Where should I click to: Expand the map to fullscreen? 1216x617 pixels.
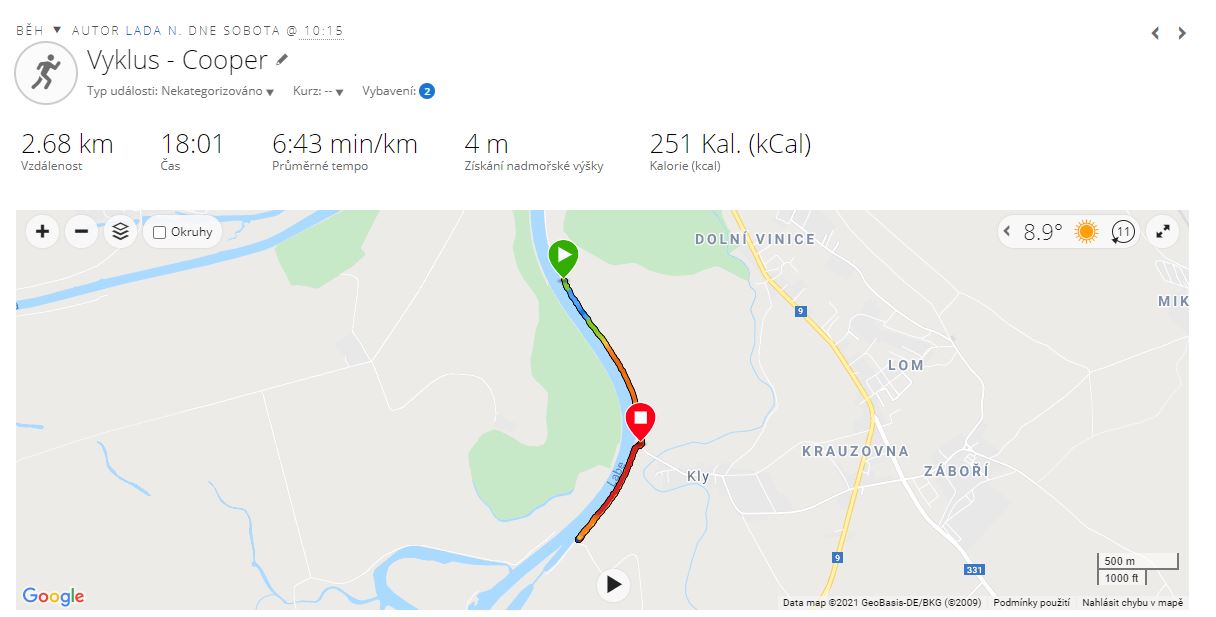coord(1162,232)
